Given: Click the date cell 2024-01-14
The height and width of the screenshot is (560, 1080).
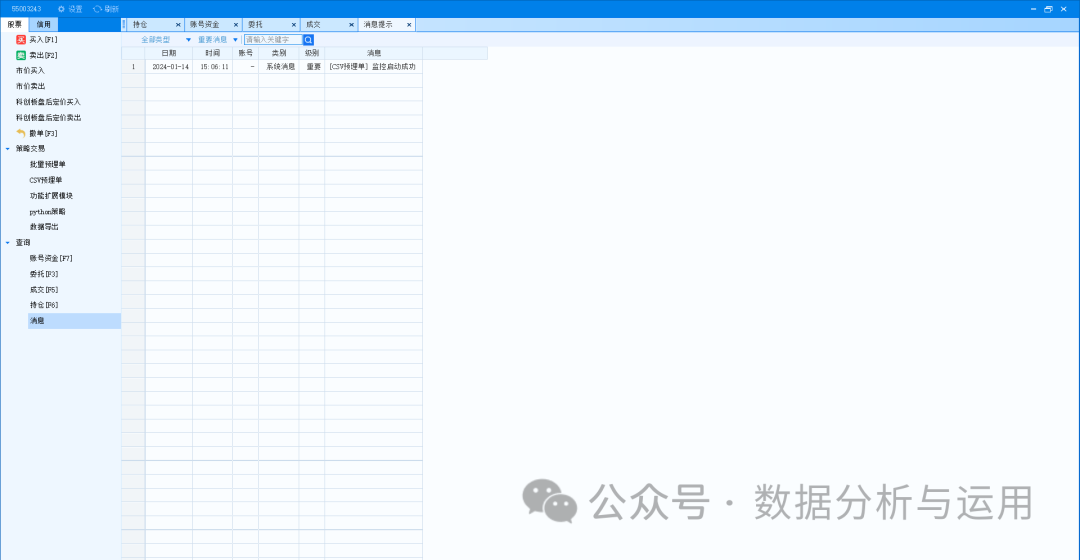Looking at the screenshot, I should pos(170,67).
